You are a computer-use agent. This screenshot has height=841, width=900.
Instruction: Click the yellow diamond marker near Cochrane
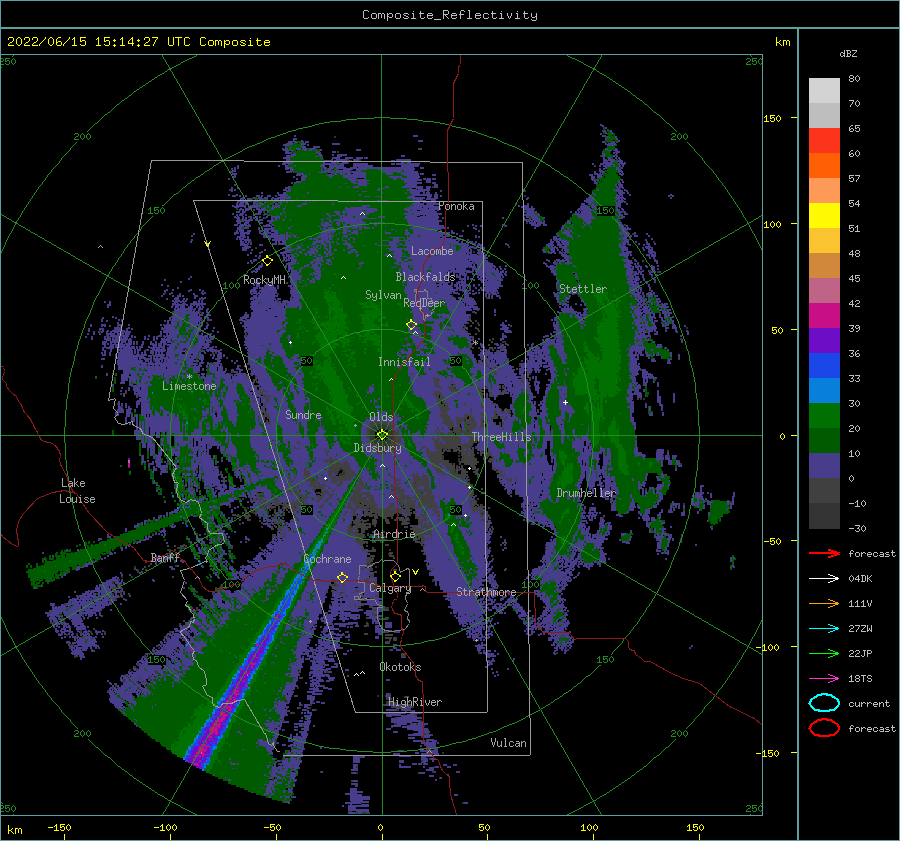[343, 578]
